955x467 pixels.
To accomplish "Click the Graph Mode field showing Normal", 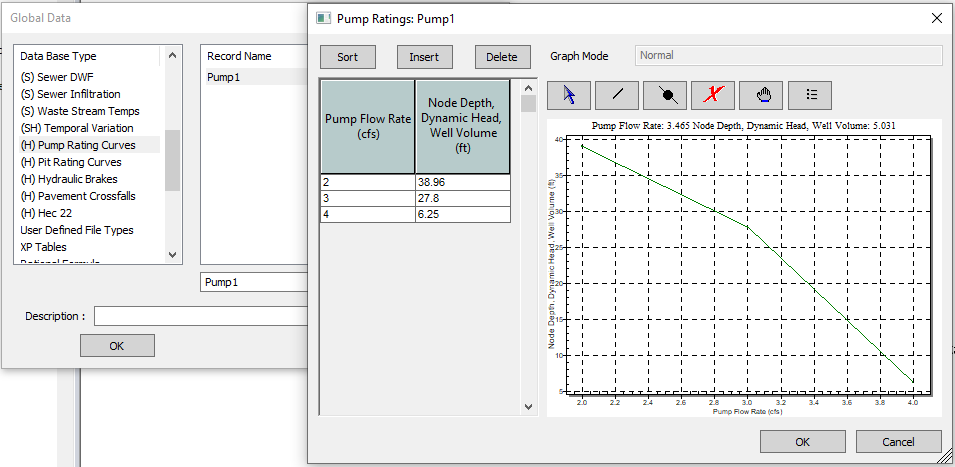I will 788,55.
